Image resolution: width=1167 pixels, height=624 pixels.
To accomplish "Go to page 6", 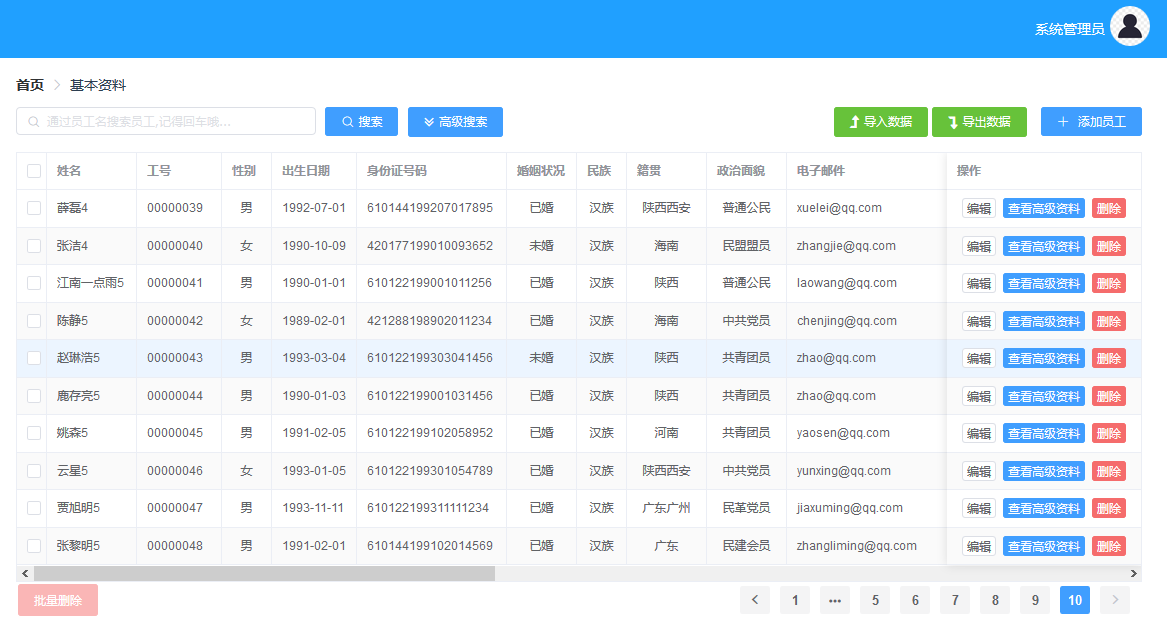I will click(x=915, y=600).
